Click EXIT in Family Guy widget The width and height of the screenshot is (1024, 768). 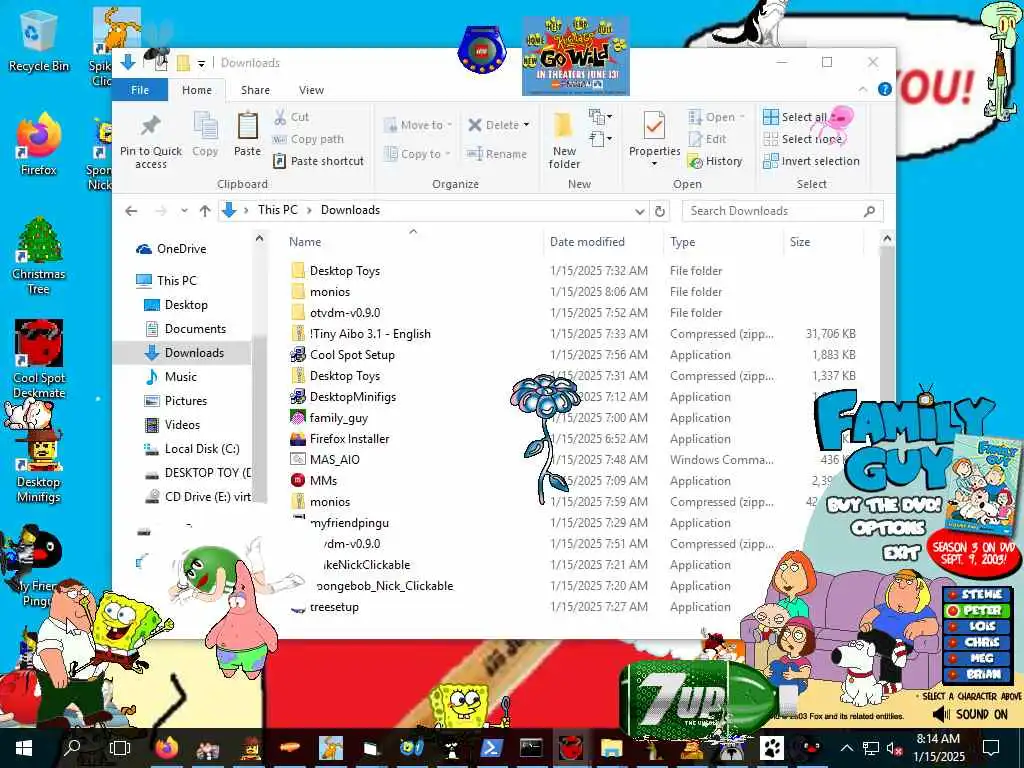pos(902,553)
